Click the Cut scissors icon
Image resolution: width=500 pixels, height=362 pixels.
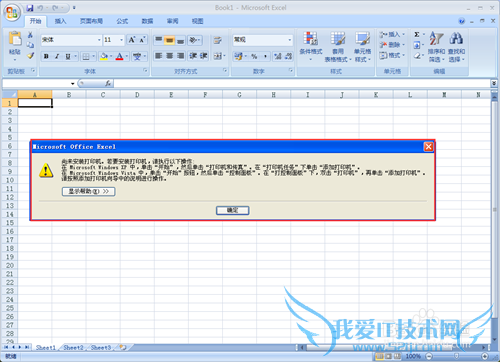30,35
